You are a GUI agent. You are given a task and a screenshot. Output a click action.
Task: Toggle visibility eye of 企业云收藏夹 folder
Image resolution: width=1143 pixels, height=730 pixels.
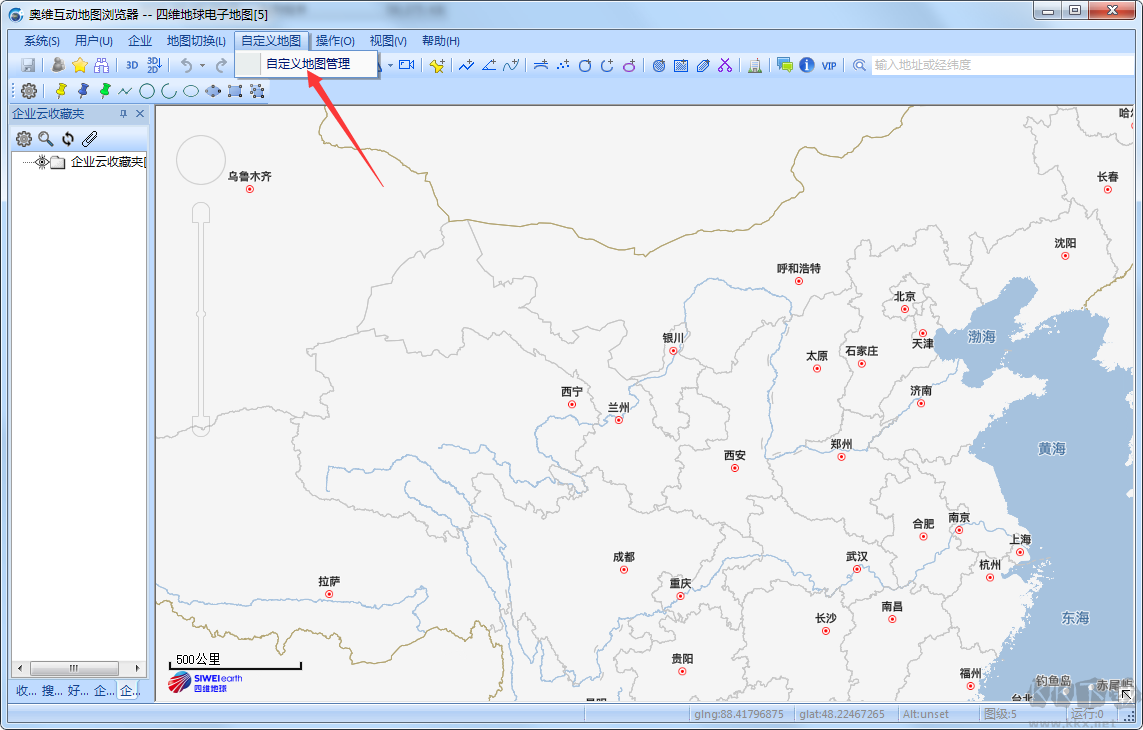42,162
